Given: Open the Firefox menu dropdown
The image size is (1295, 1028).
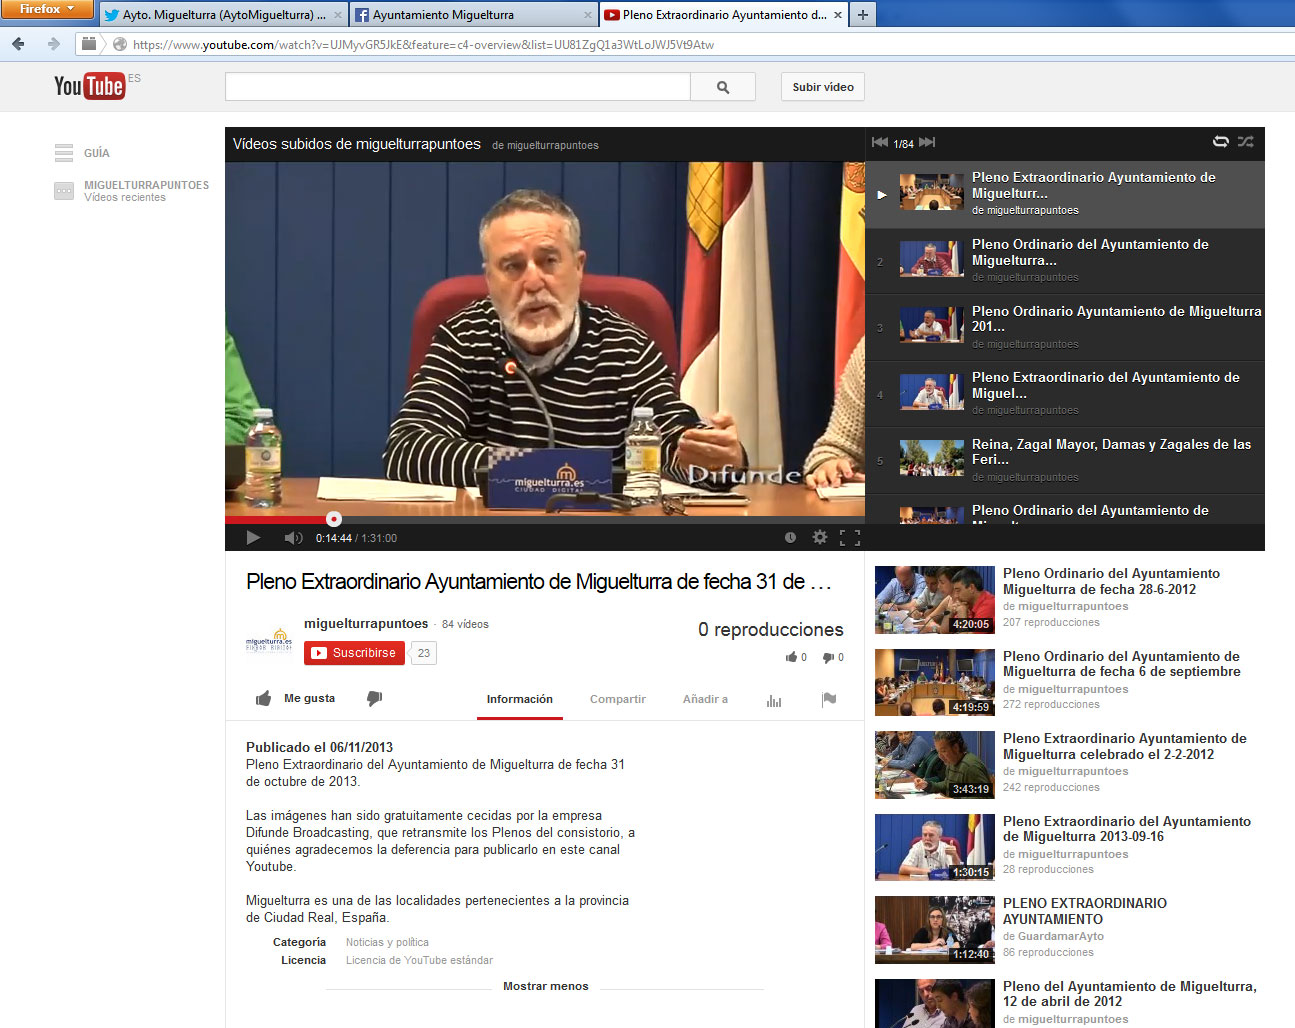Looking at the screenshot, I should click(46, 9).
